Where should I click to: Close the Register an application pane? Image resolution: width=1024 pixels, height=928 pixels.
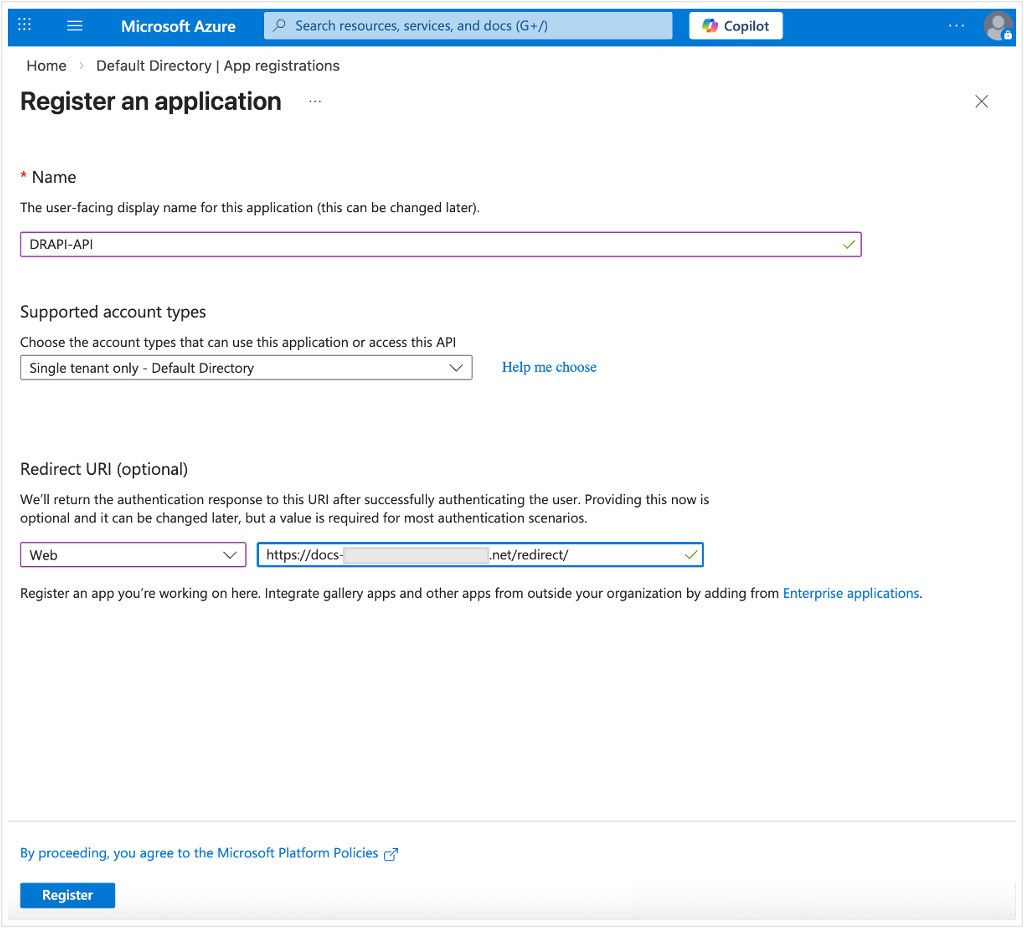[x=981, y=101]
